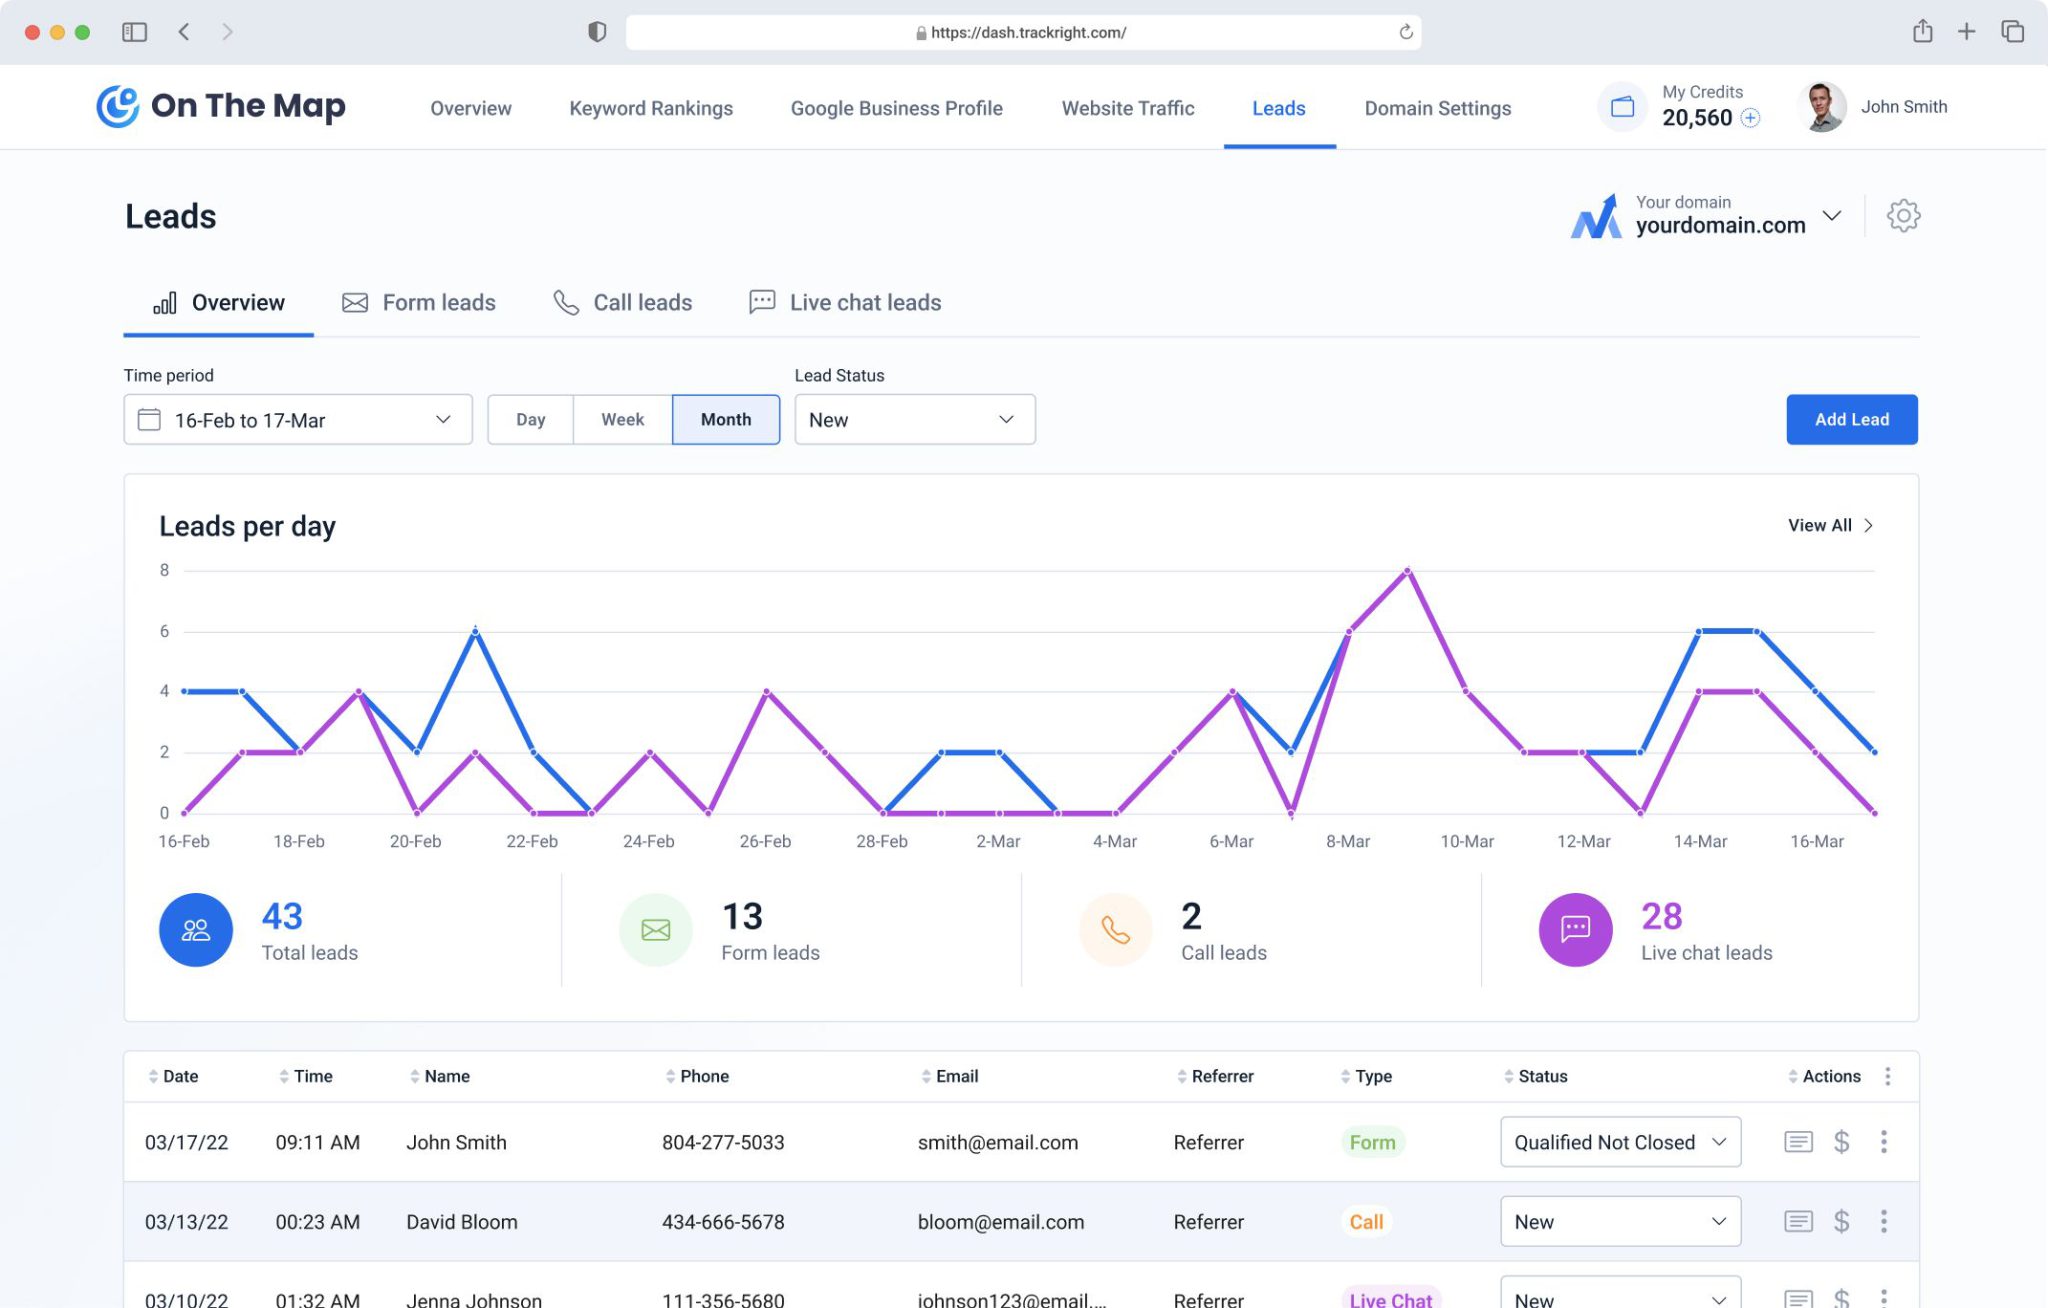Toggle the Month view button
This screenshot has width=2048, height=1308.
[725, 420]
